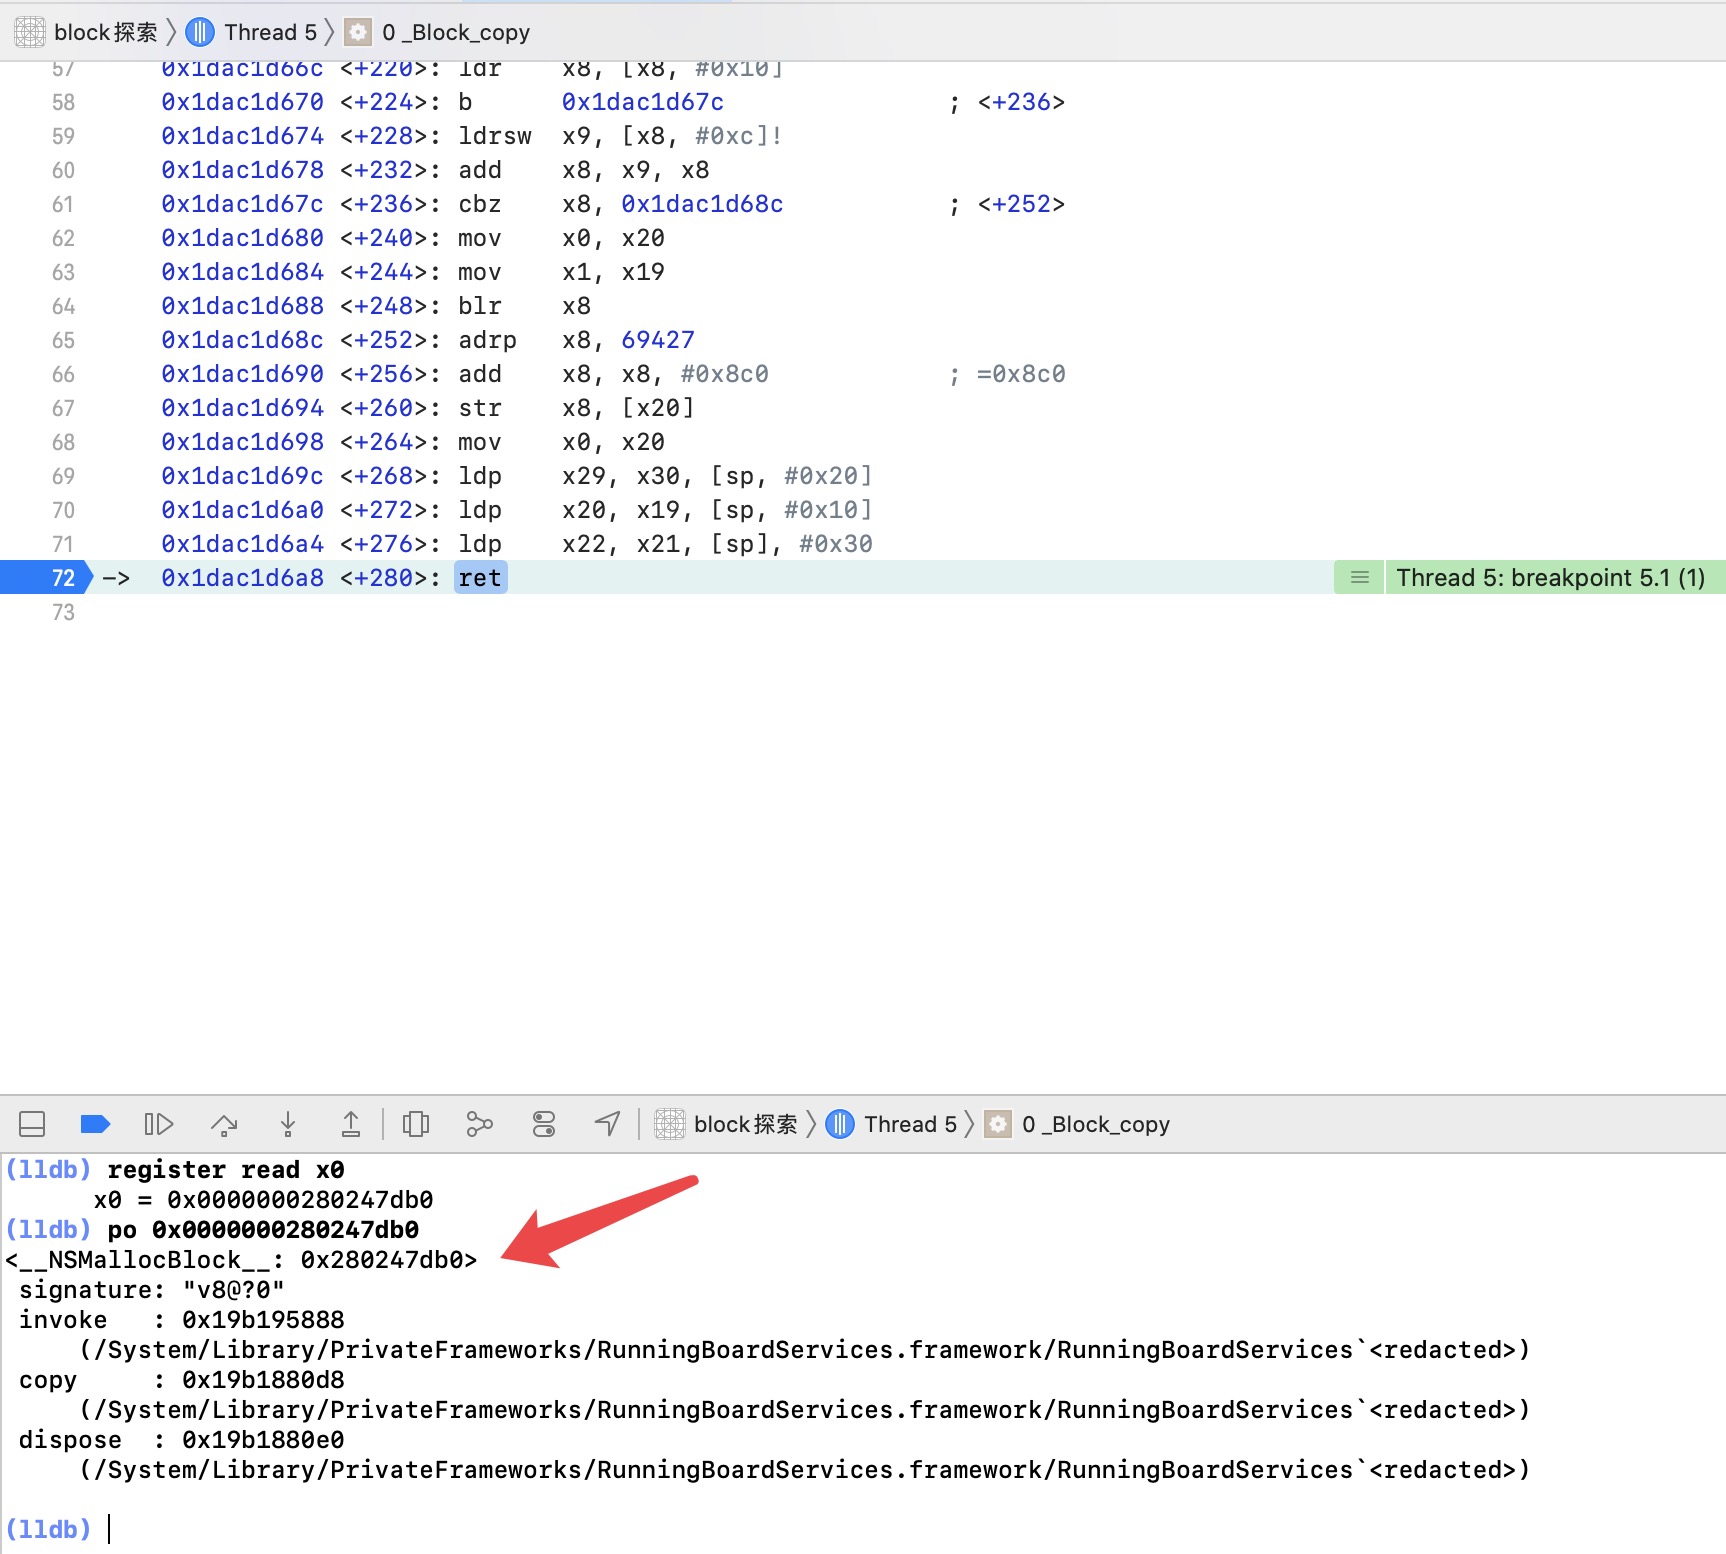Hide the debug area toggle icon

(x=32, y=1124)
